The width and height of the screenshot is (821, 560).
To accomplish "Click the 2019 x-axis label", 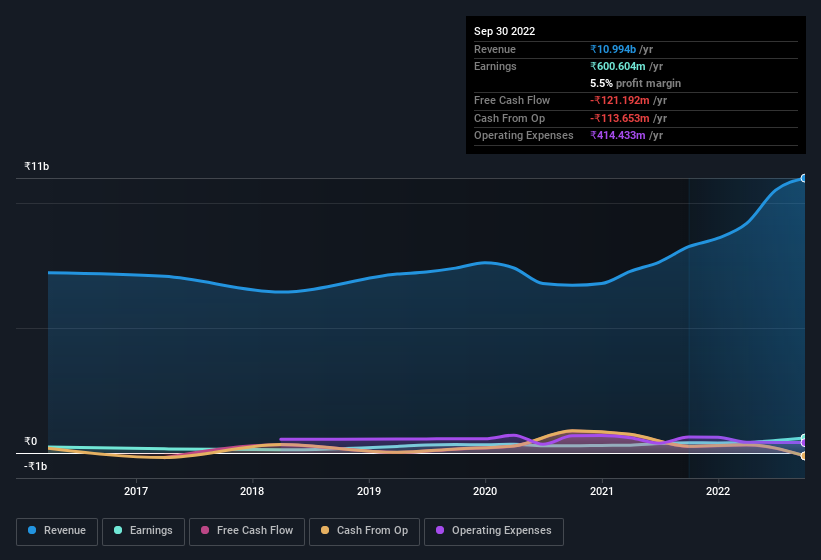I will [x=369, y=491].
